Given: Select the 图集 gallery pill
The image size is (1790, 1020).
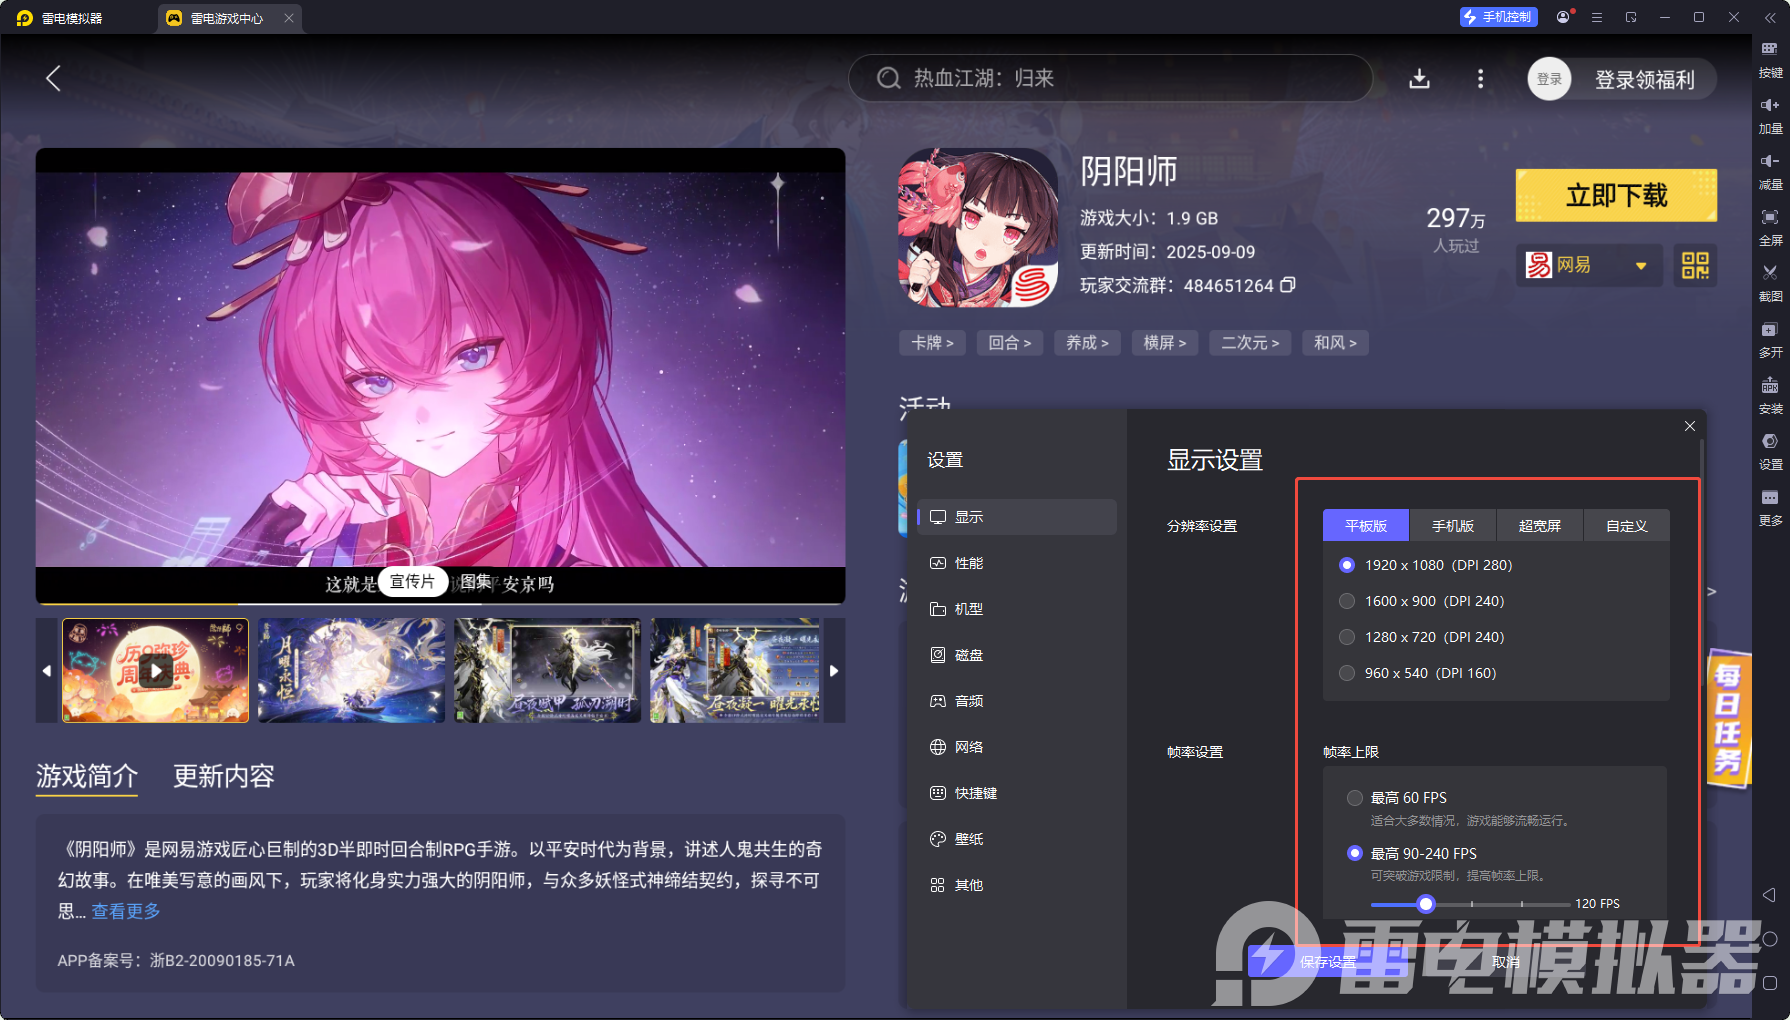Looking at the screenshot, I should point(476,582).
